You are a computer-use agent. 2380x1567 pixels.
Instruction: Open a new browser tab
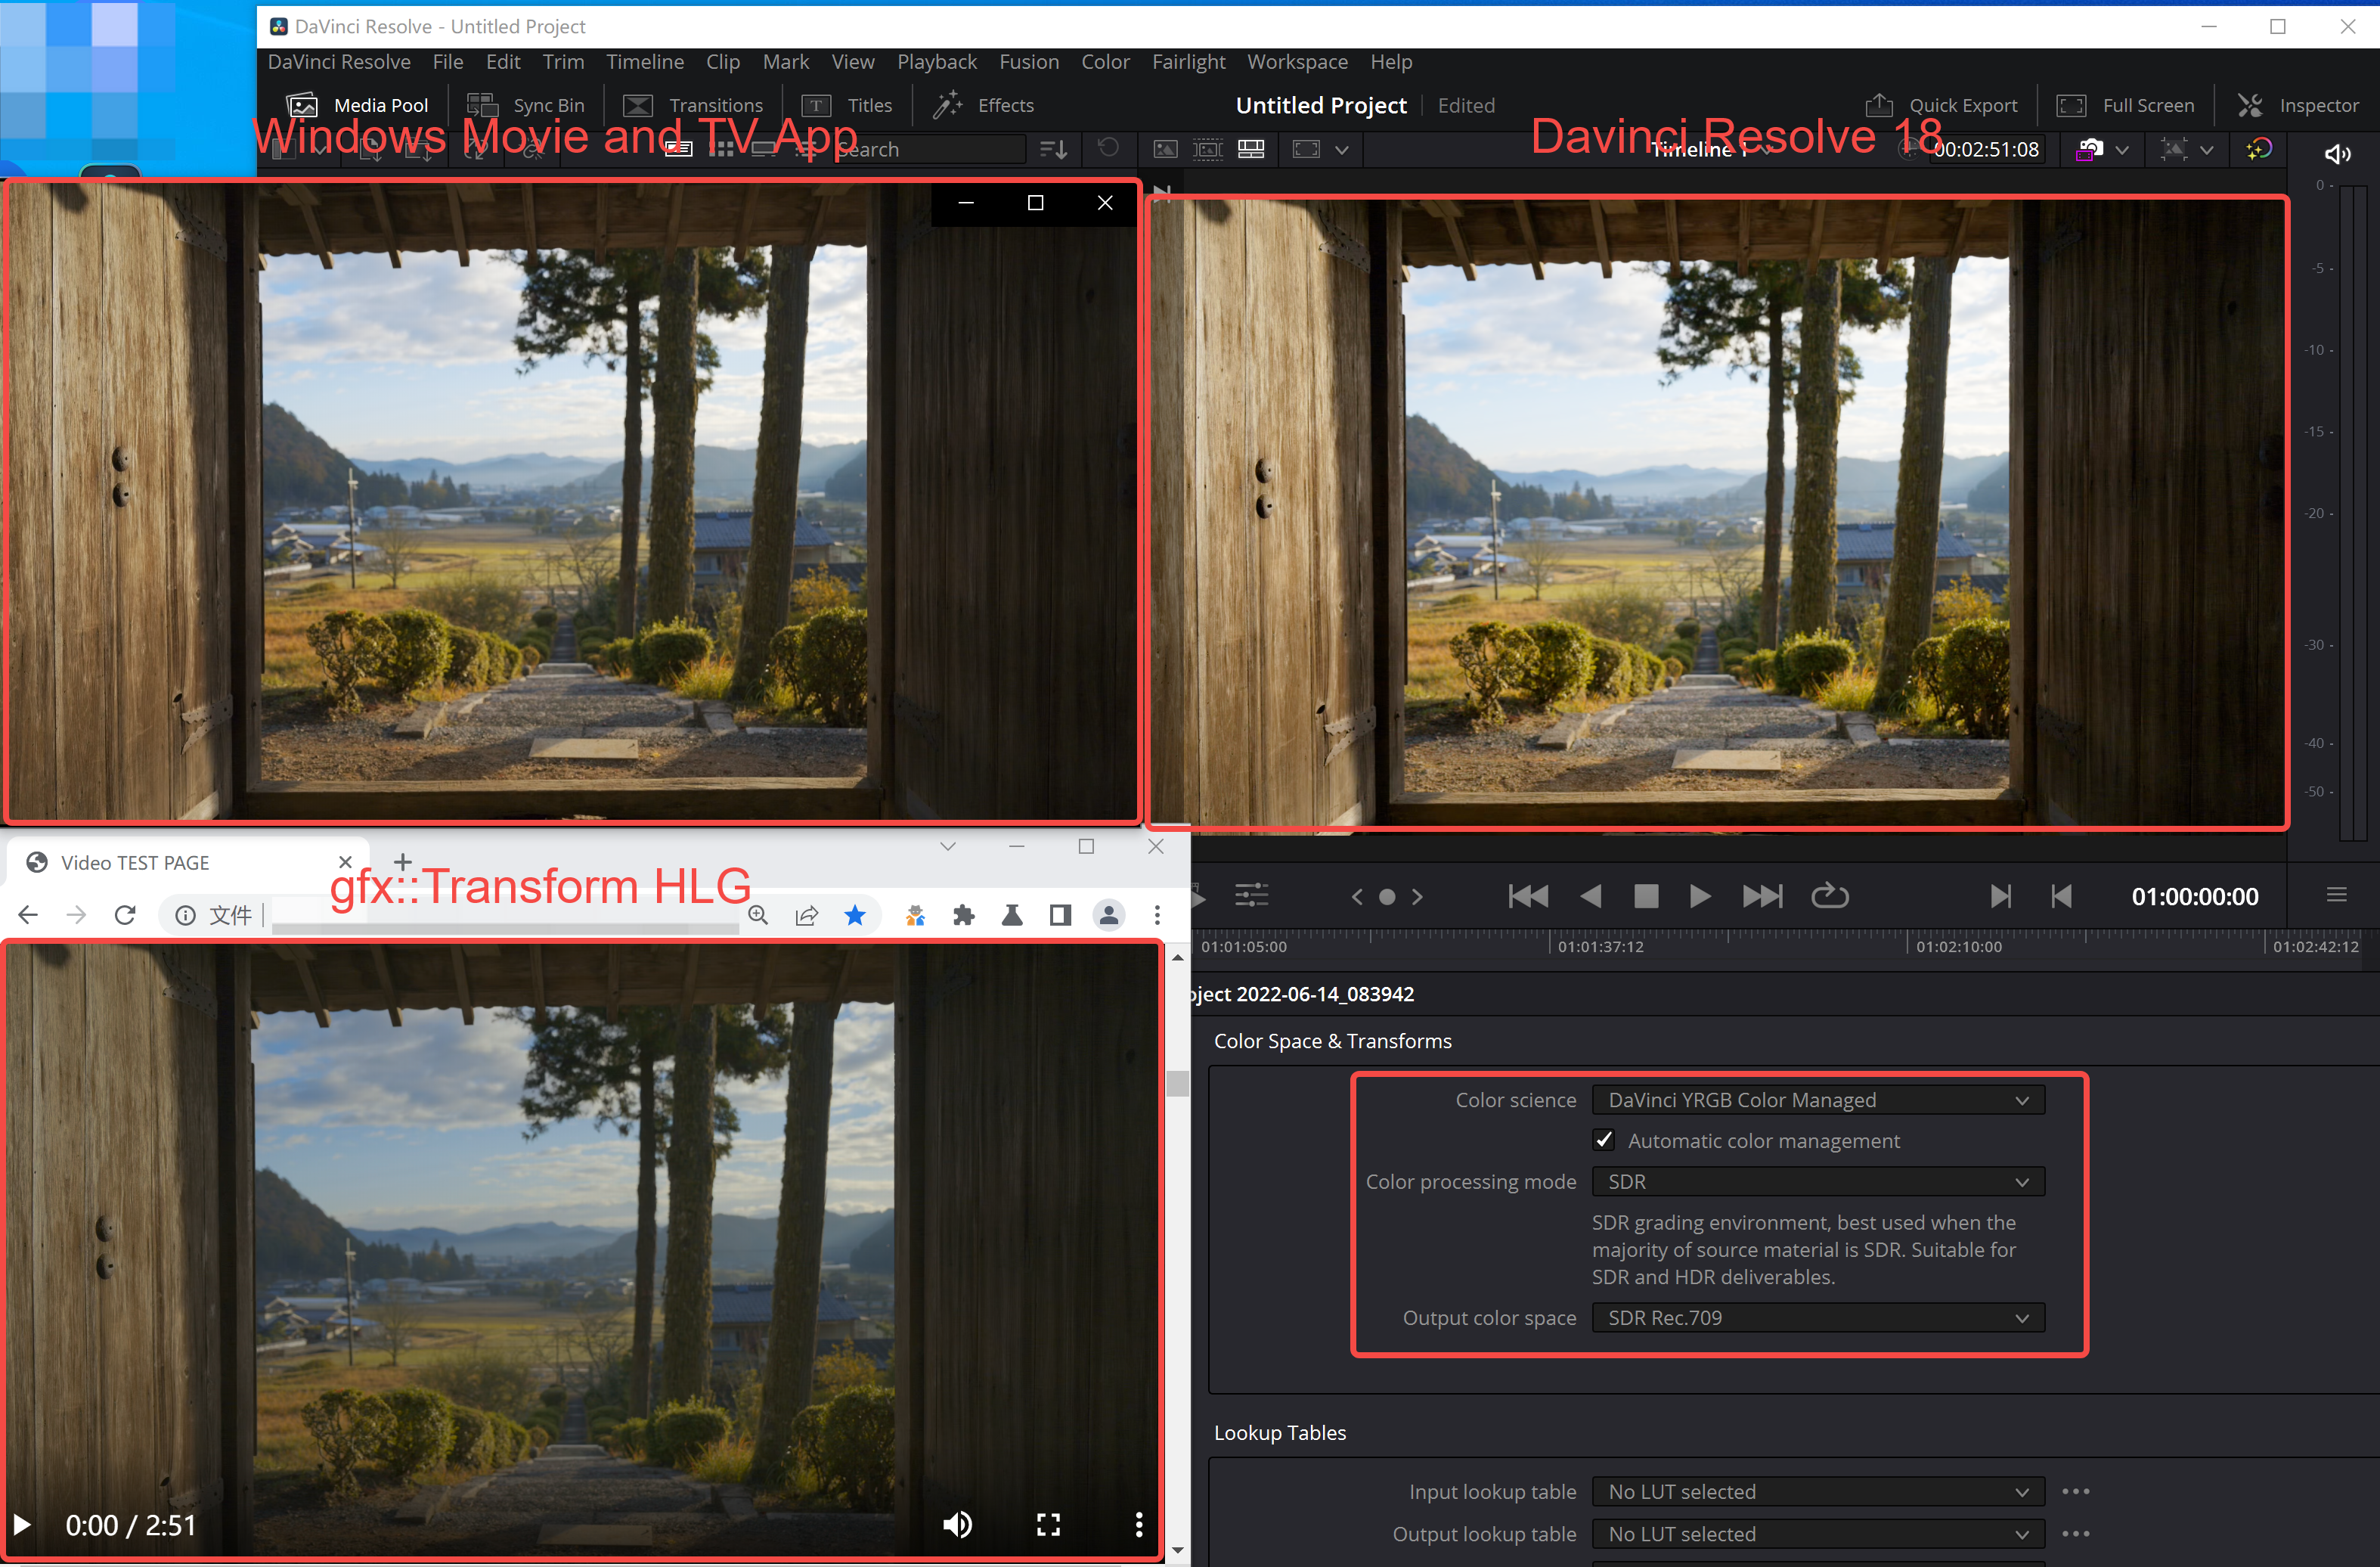tap(402, 861)
